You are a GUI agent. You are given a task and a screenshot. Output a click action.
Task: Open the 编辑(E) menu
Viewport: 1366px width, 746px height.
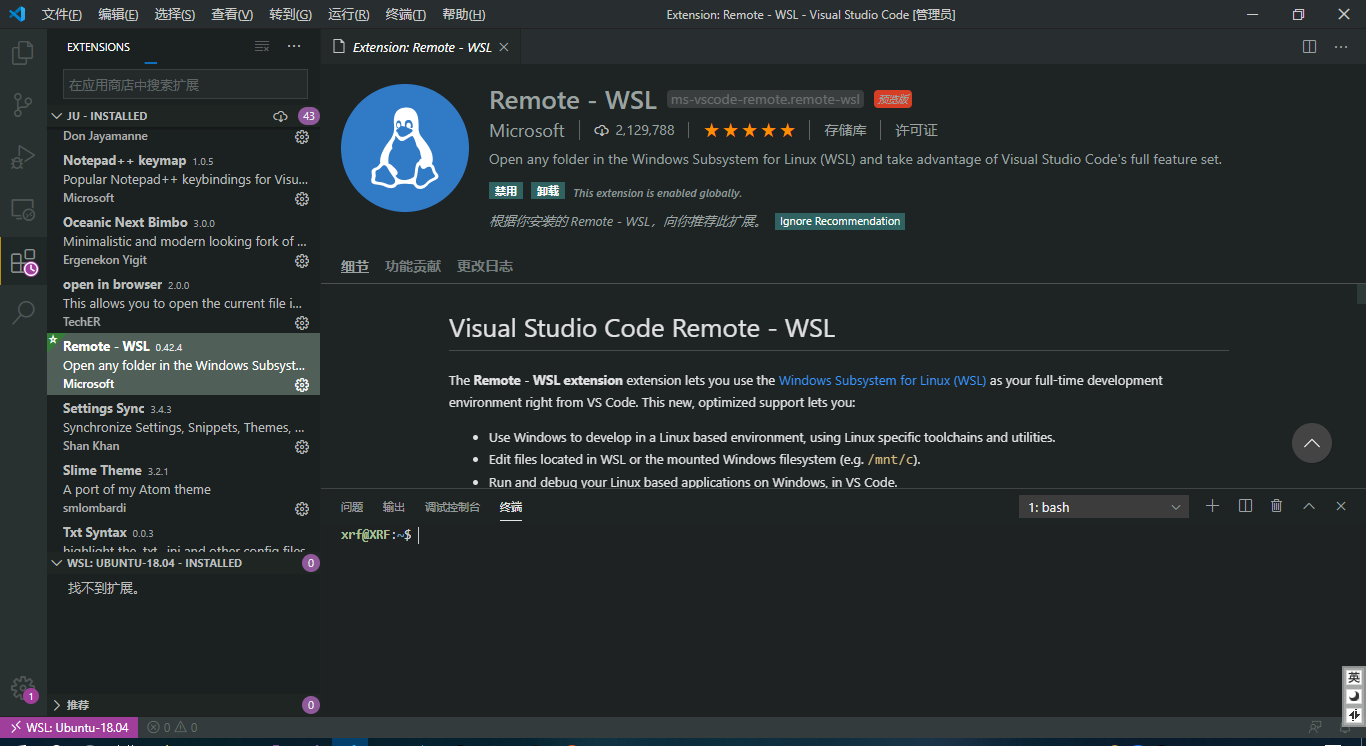point(118,14)
